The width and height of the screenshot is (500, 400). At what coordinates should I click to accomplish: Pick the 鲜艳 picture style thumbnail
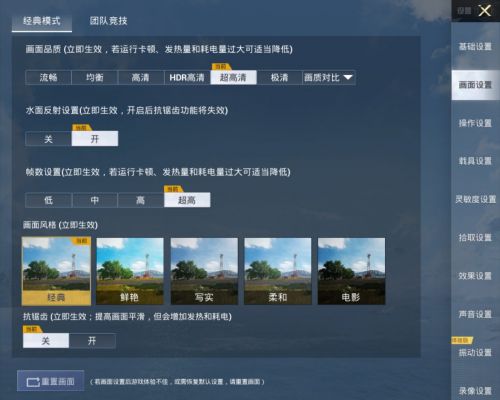(130, 271)
